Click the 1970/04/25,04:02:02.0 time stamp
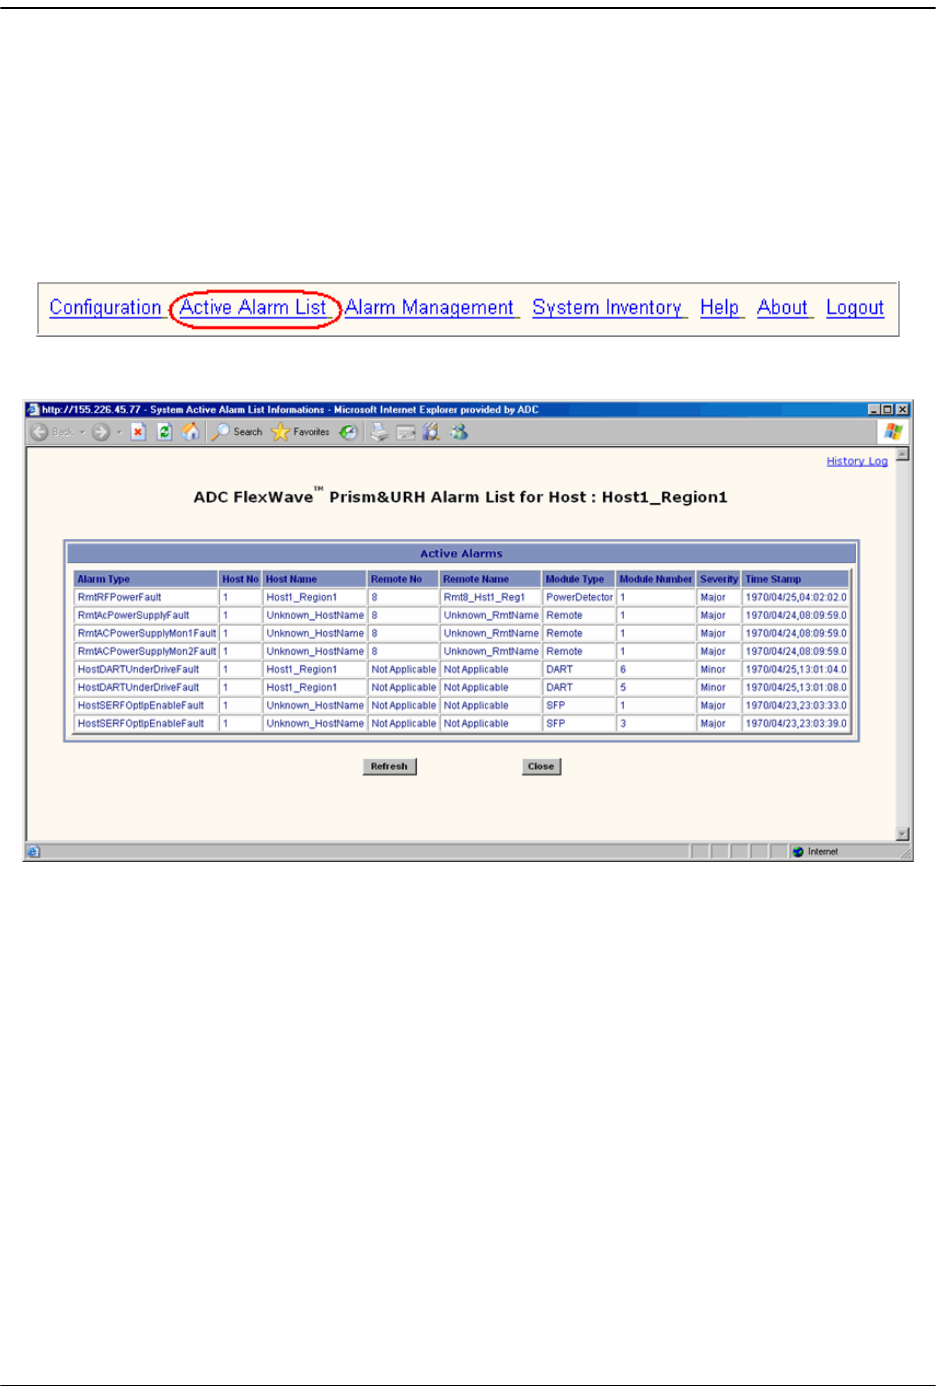This screenshot has width=936, height=1393. click(796, 597)
